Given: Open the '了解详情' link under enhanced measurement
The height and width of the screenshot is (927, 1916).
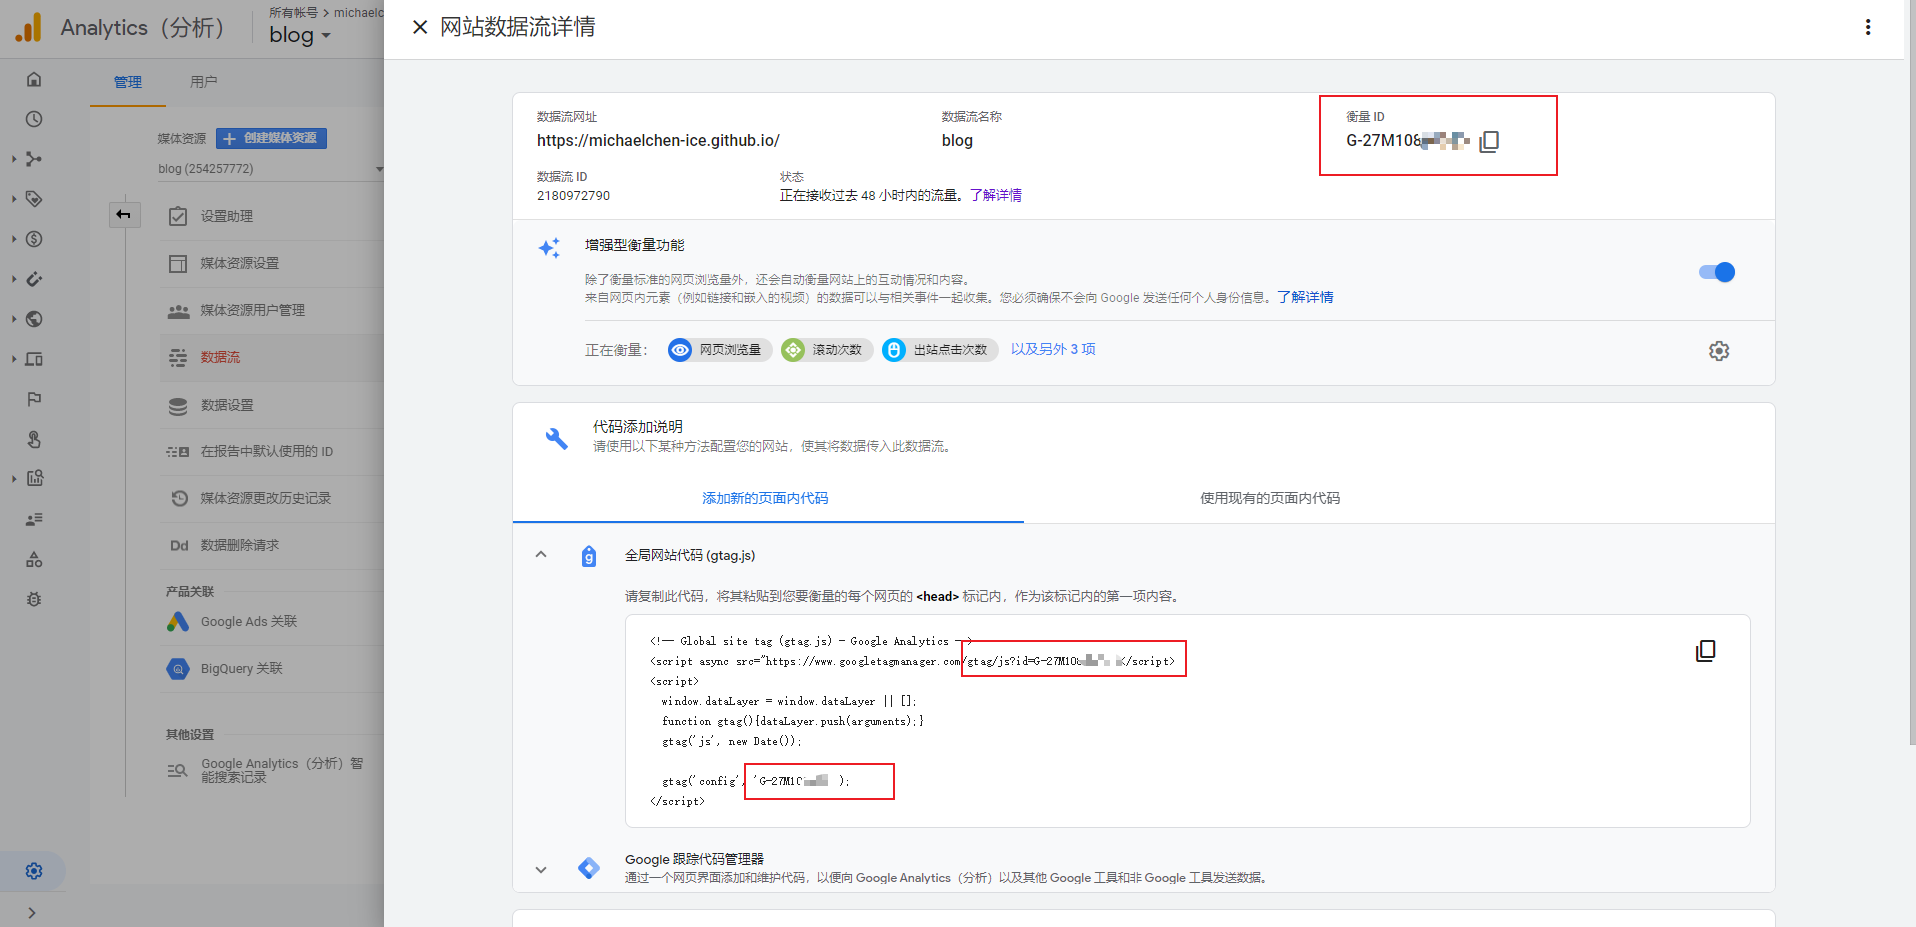Looking at the screenshot, I should tap(1305, 297).
